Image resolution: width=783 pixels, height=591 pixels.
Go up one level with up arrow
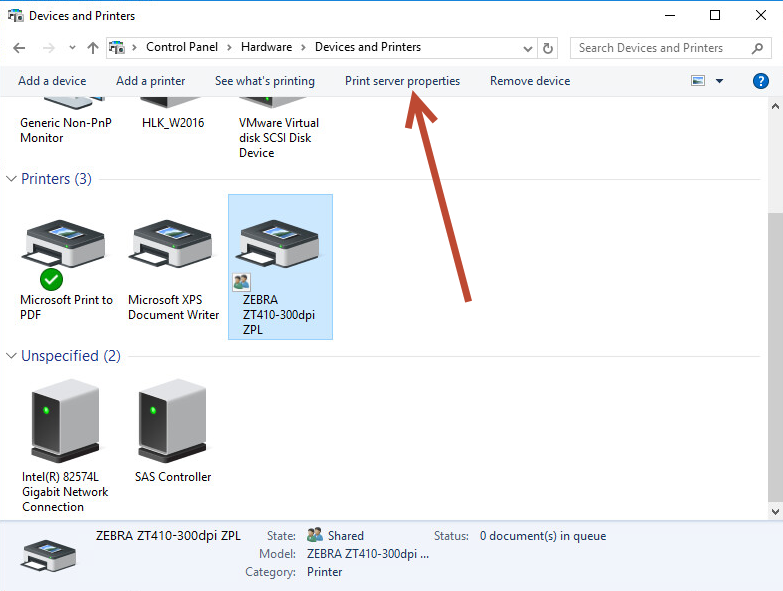(x=93, y=48)
